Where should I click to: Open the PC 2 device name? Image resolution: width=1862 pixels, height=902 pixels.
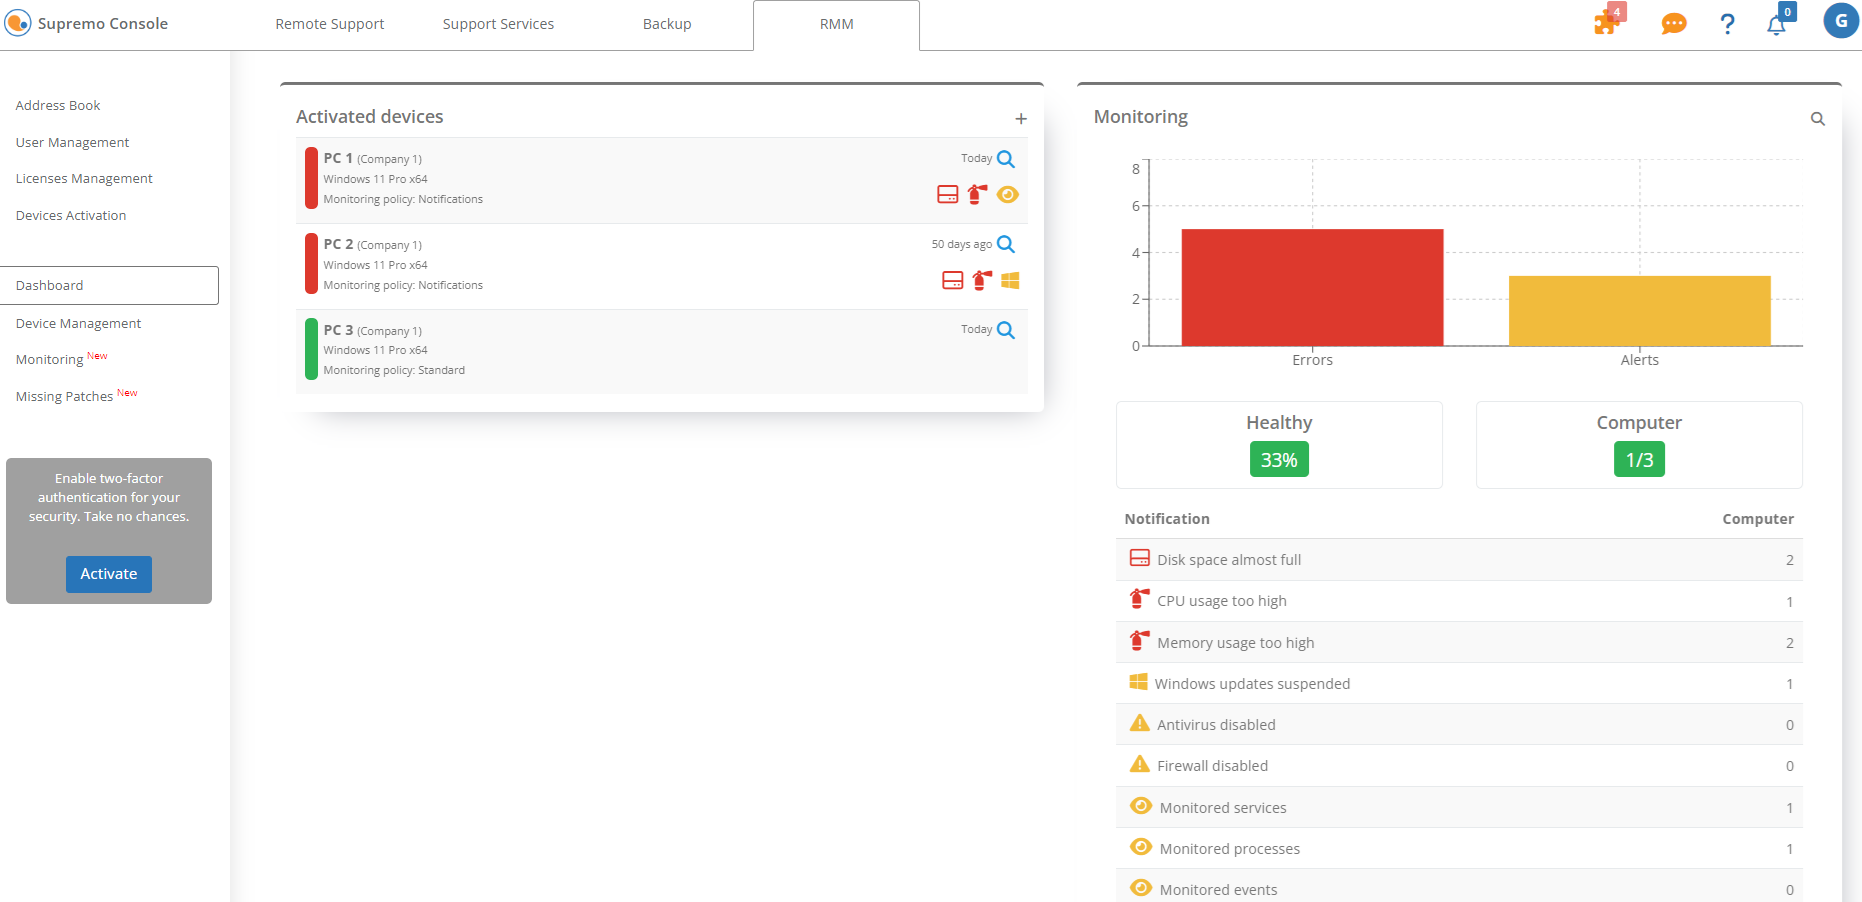click(x=338, y=244)
